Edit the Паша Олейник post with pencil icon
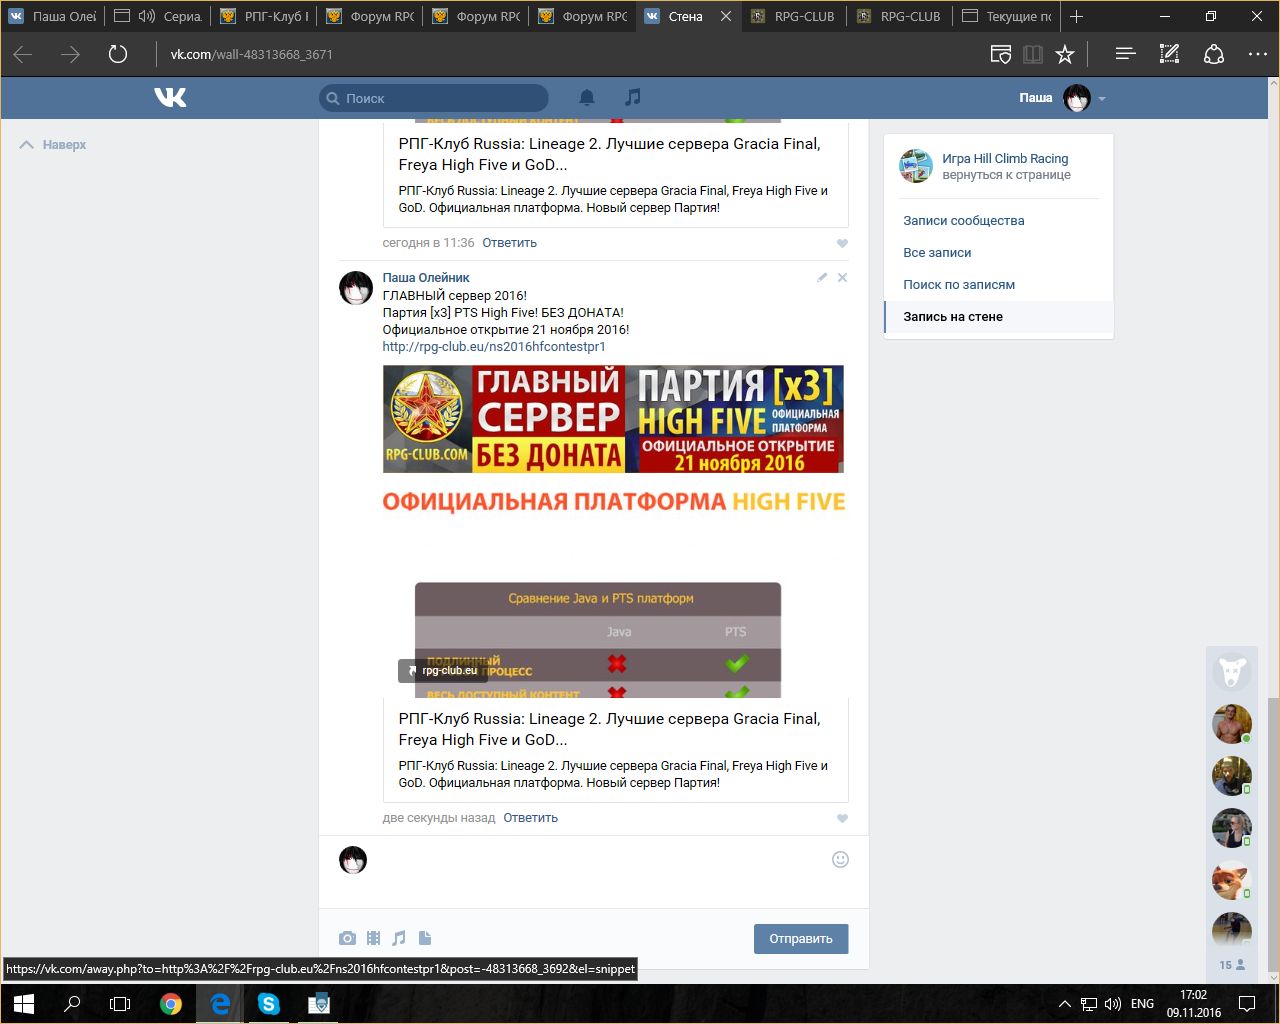This screenshot has width=1280, height=1024. pyautogui.click(x=822, y=277)
